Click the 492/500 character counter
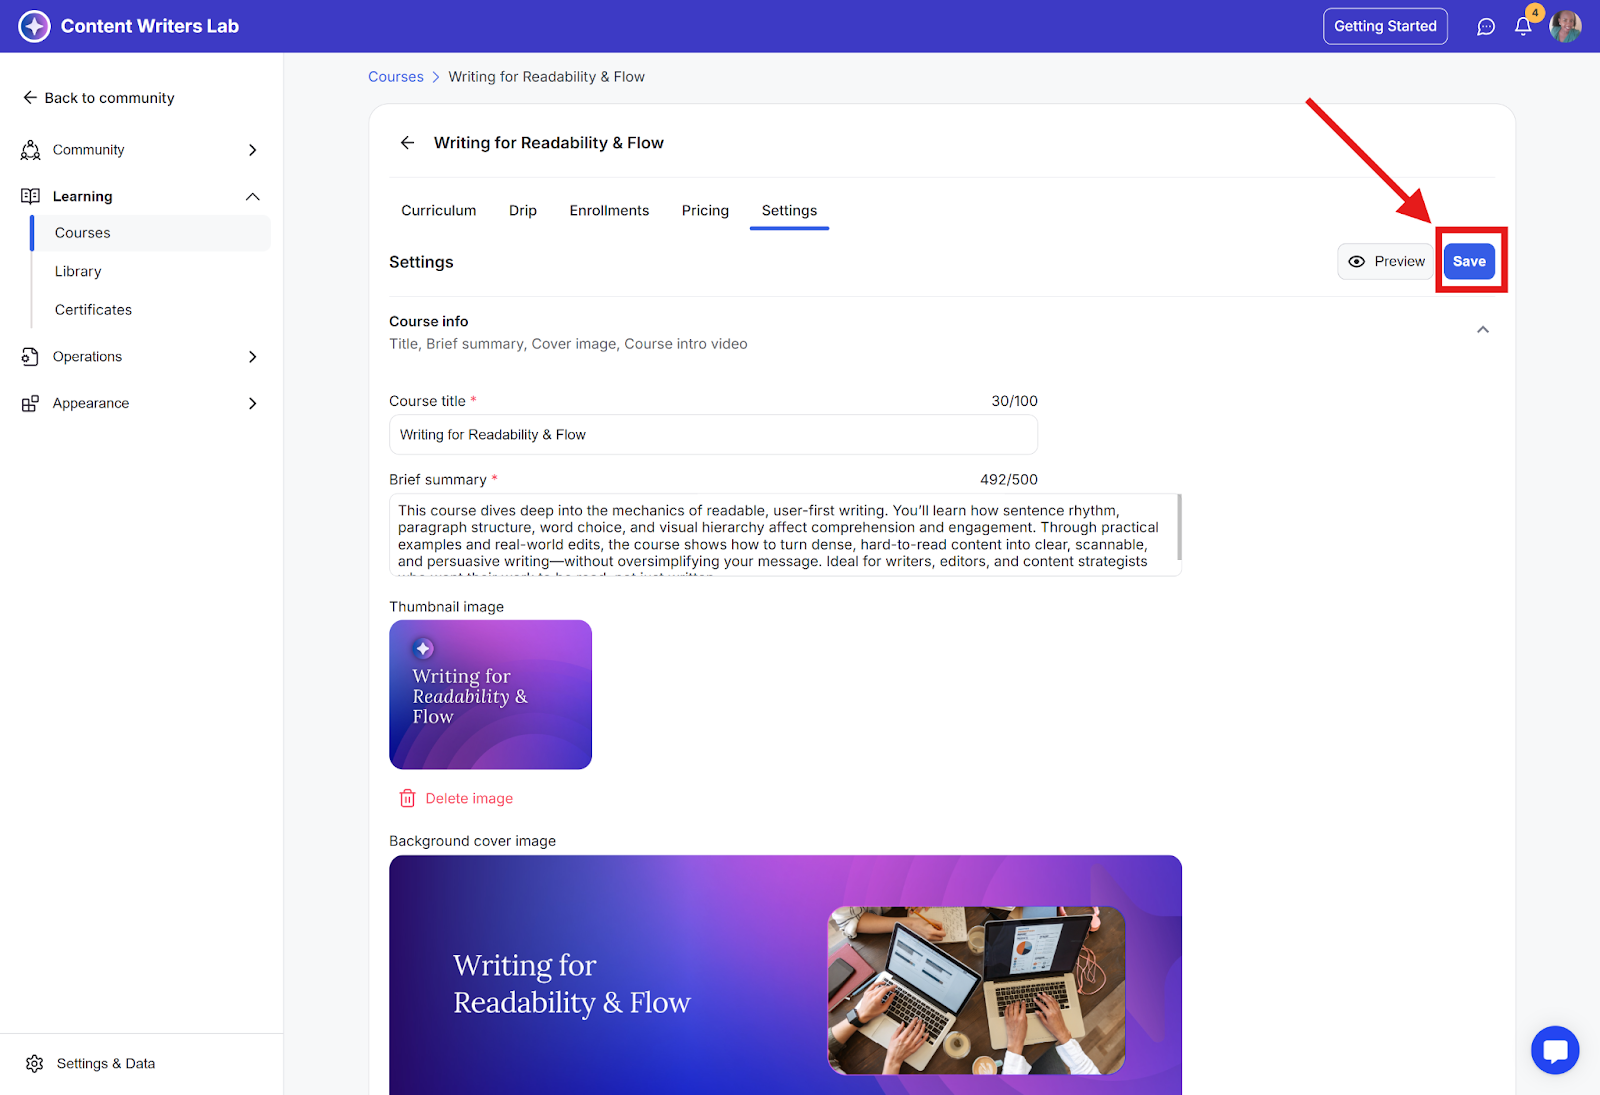The image size is (1600, 1095). 1009,480
